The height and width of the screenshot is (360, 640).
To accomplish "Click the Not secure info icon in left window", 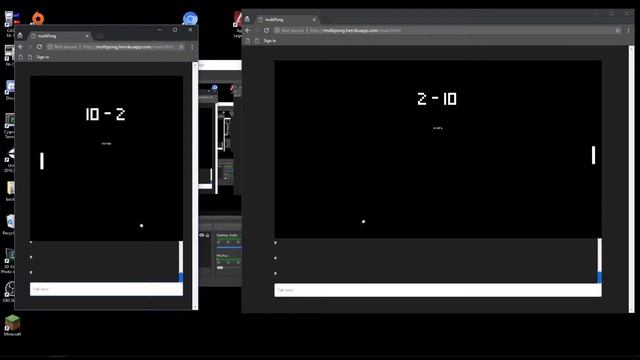I will [50, 47].
